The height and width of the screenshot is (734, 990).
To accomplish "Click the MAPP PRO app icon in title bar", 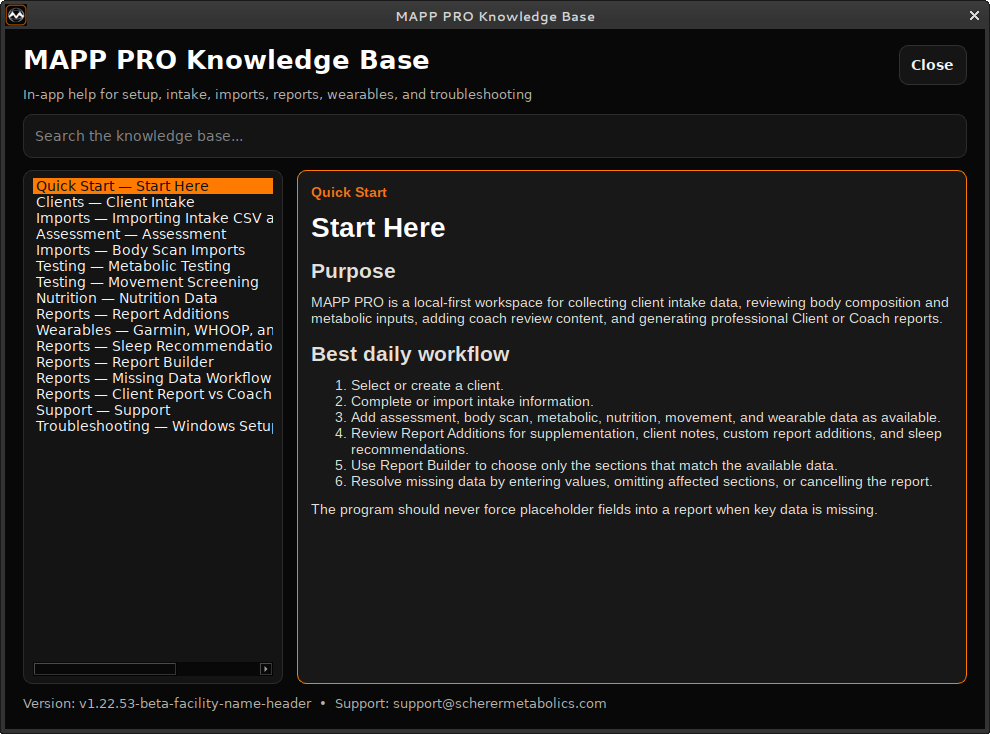I will [x=16, y=15].
